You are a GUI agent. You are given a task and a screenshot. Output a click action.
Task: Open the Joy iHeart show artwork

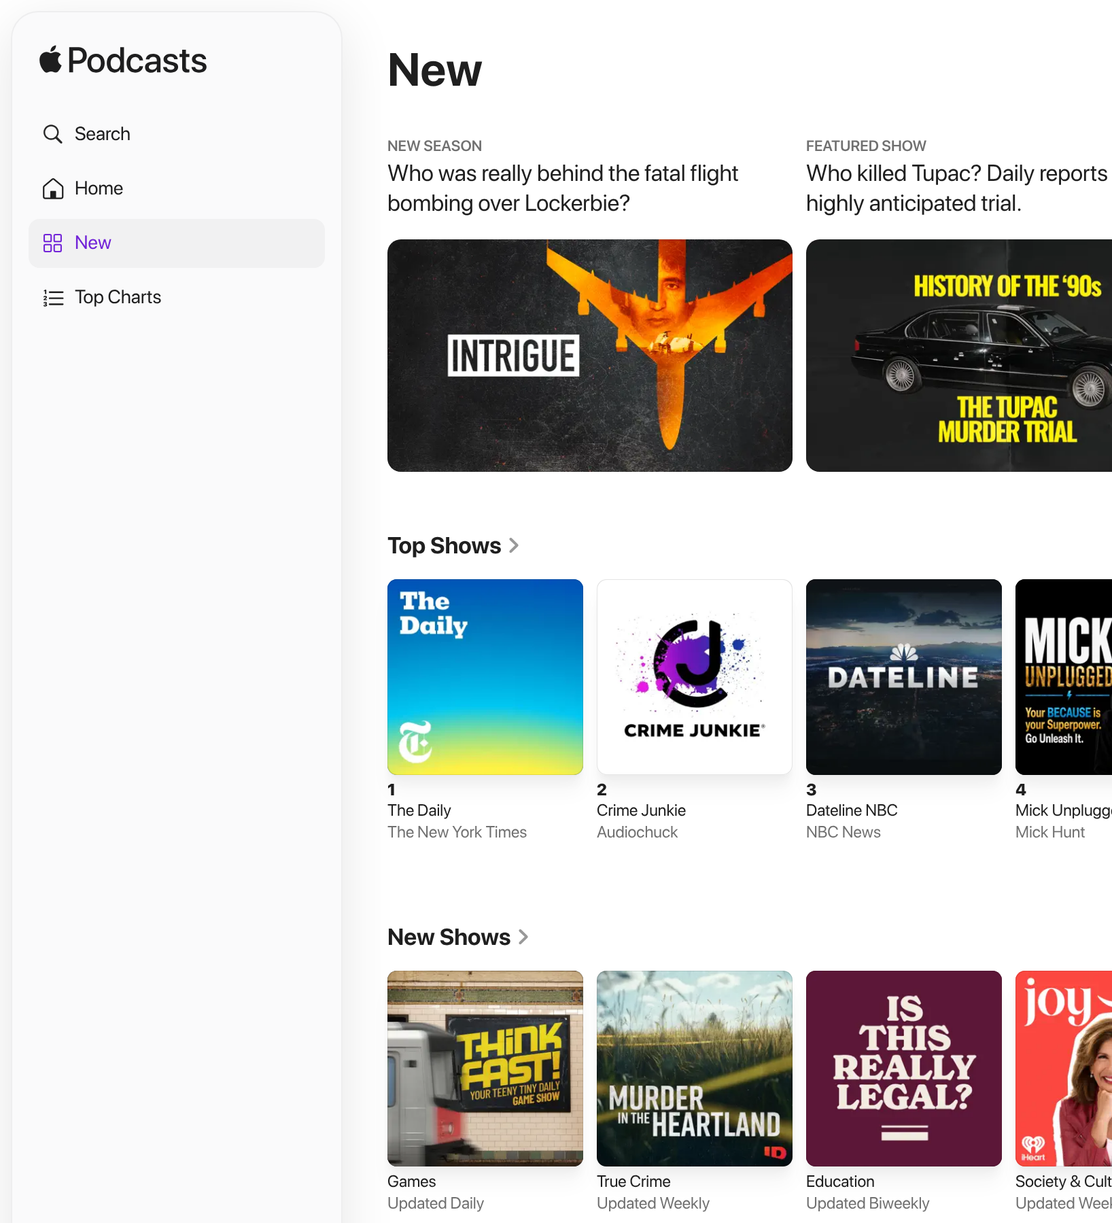pos(1064,1068)
